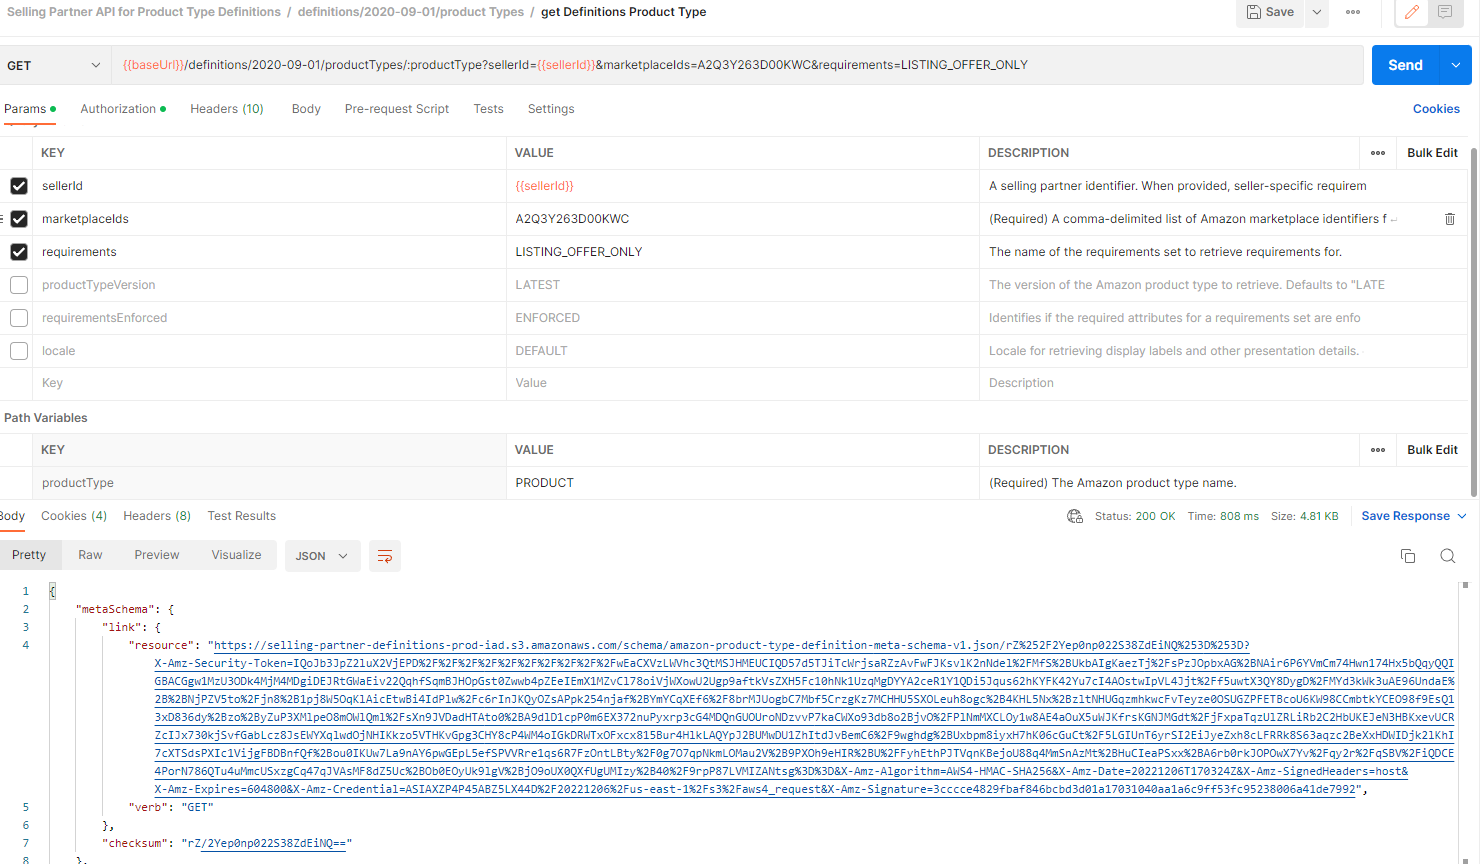Screen dimensions: 1483x864
Task: Edit the requirements value LISTING_OFFER_ONLY
Action: [x=742, y=252]
